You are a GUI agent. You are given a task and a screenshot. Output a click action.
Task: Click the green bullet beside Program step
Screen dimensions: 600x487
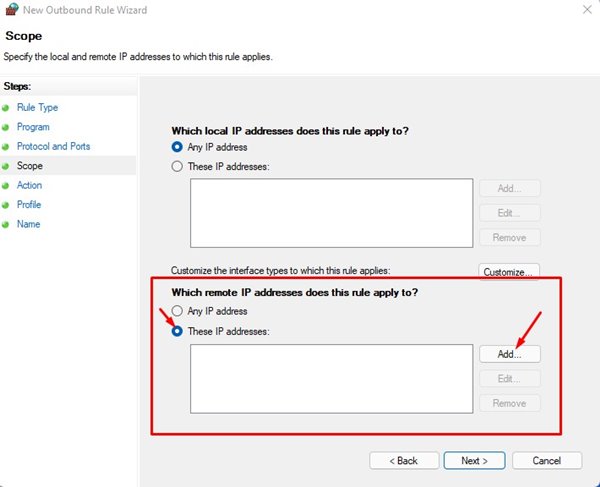coord(6,127)
